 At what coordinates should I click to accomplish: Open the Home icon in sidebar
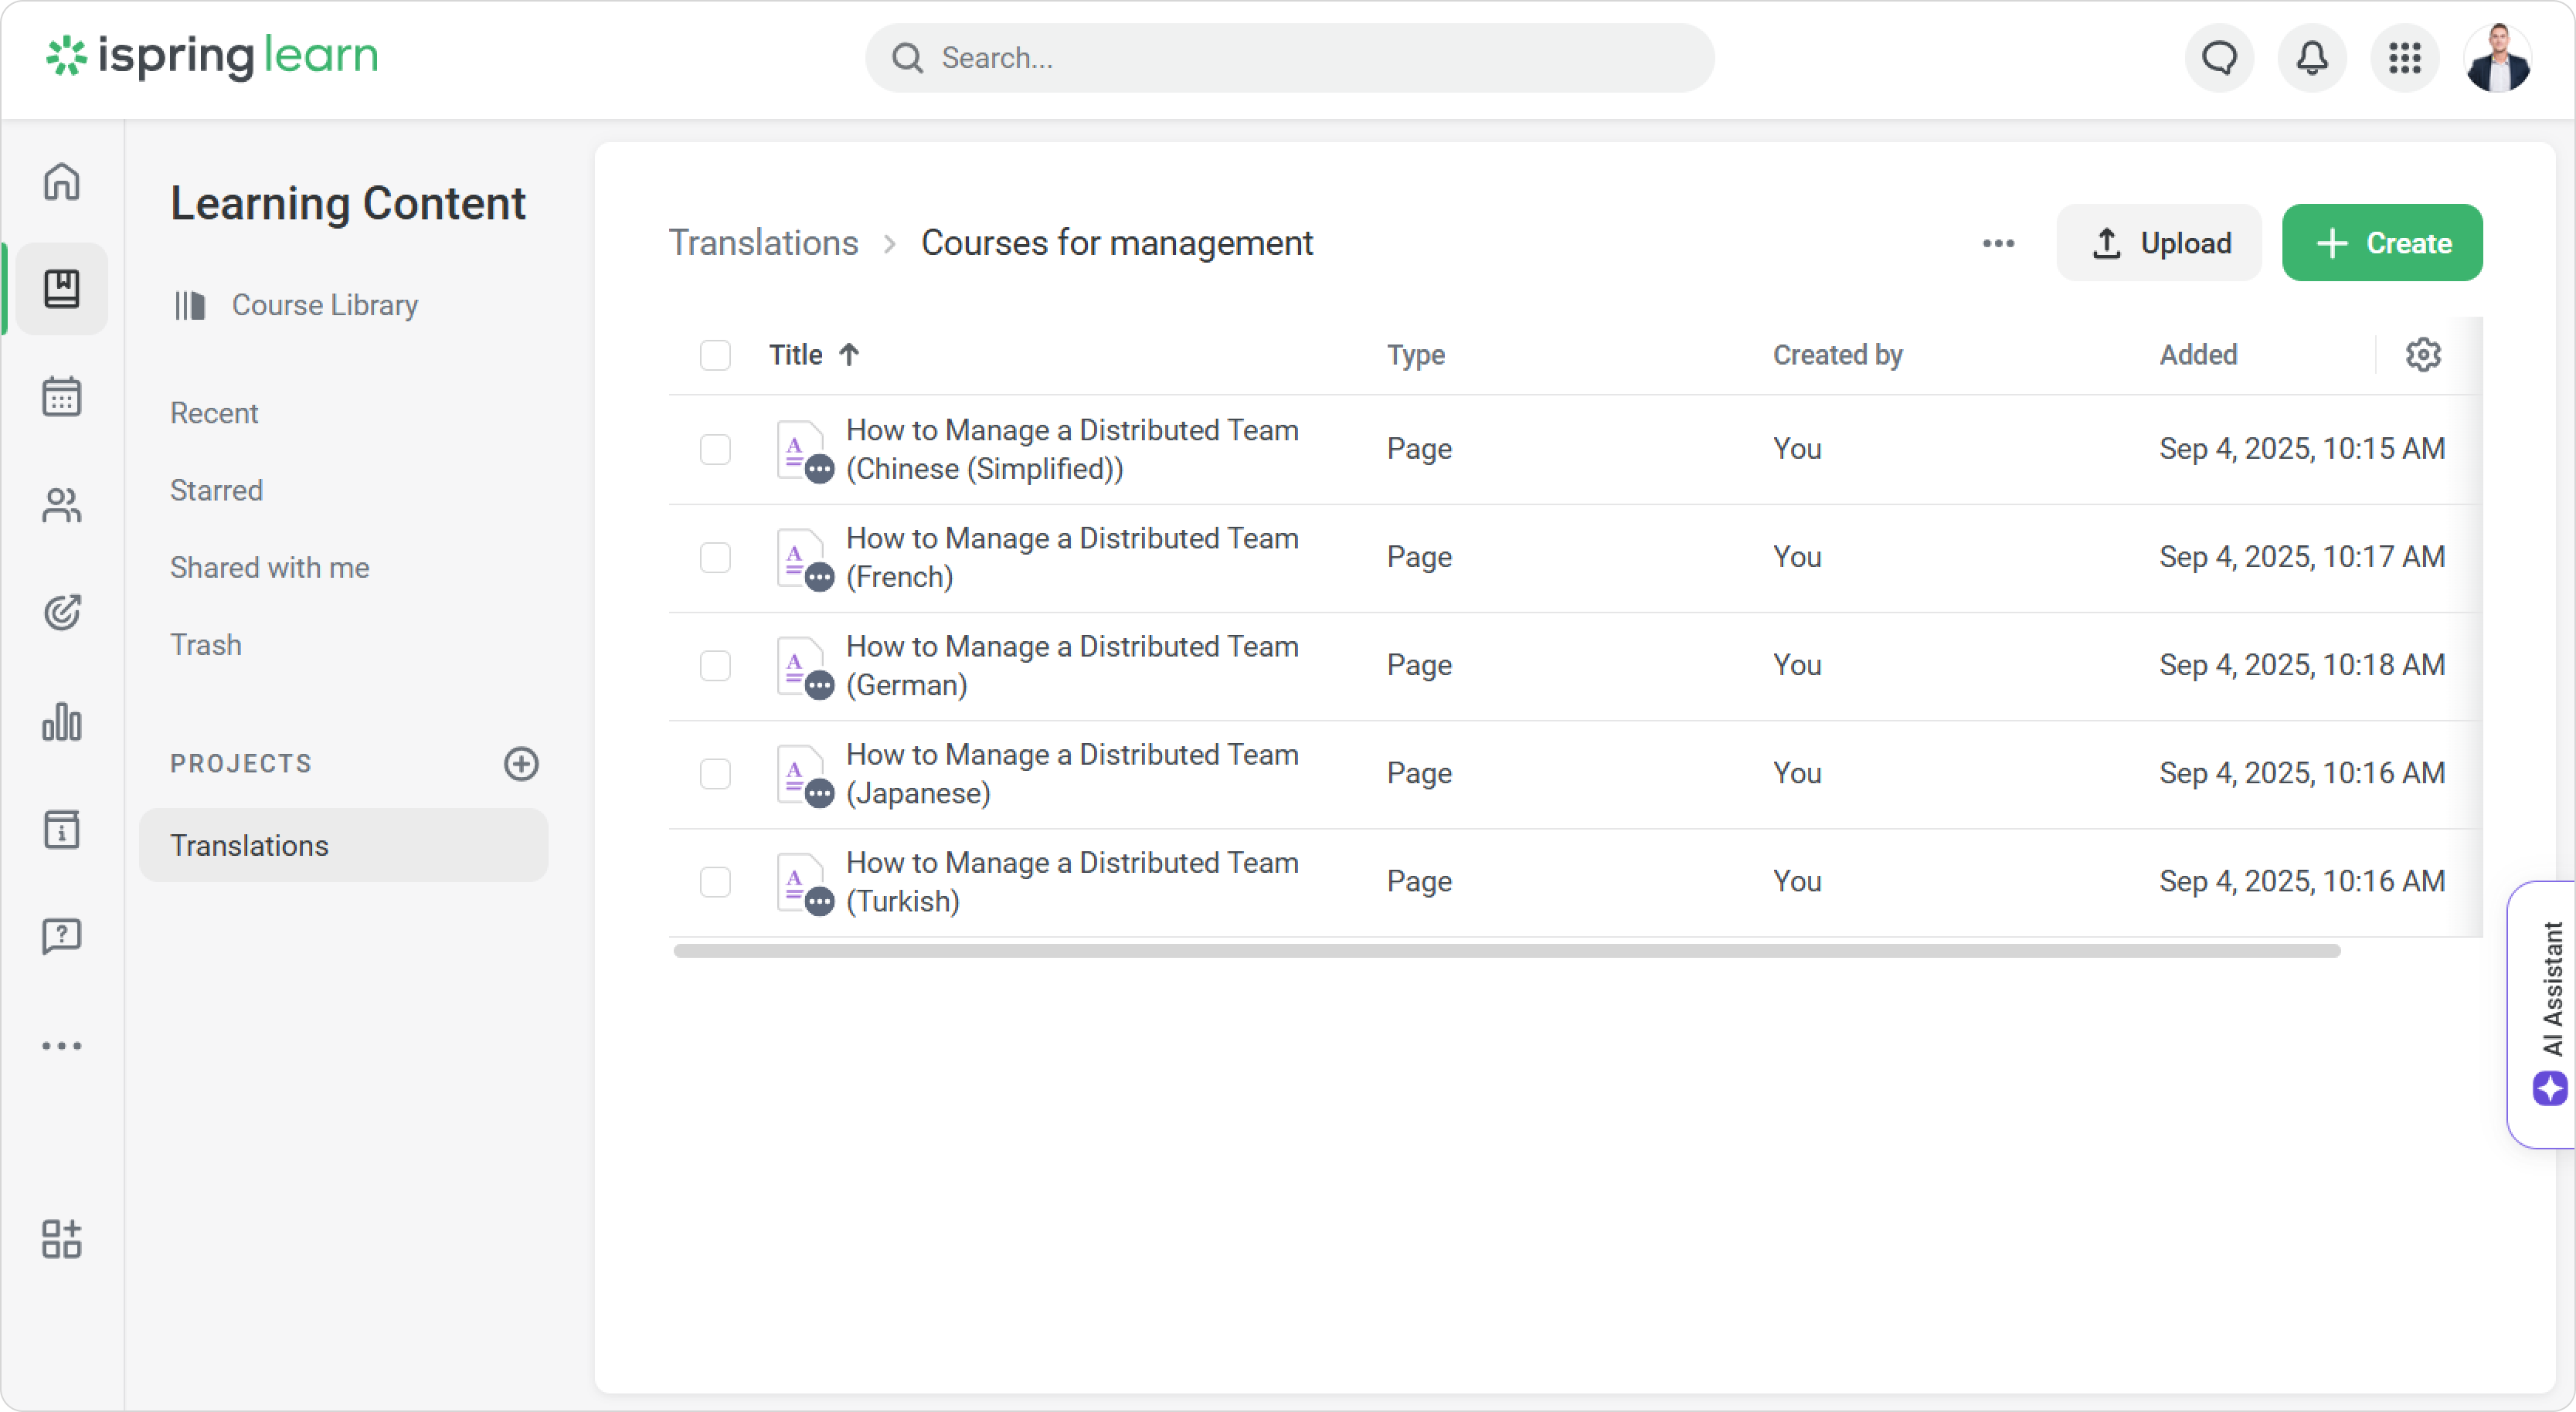[62, 182]
